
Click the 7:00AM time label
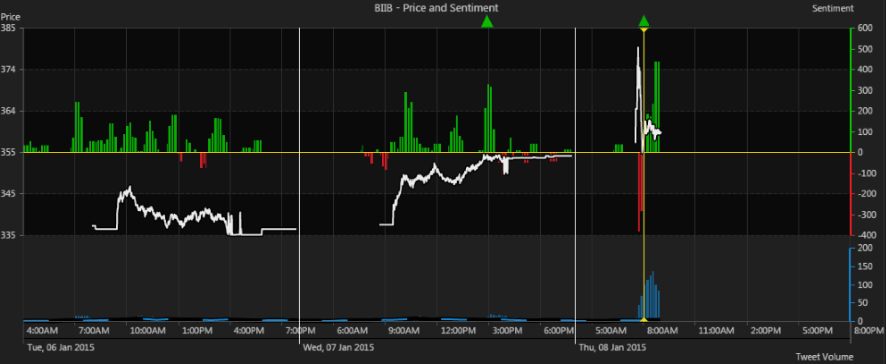coord(94,330)
